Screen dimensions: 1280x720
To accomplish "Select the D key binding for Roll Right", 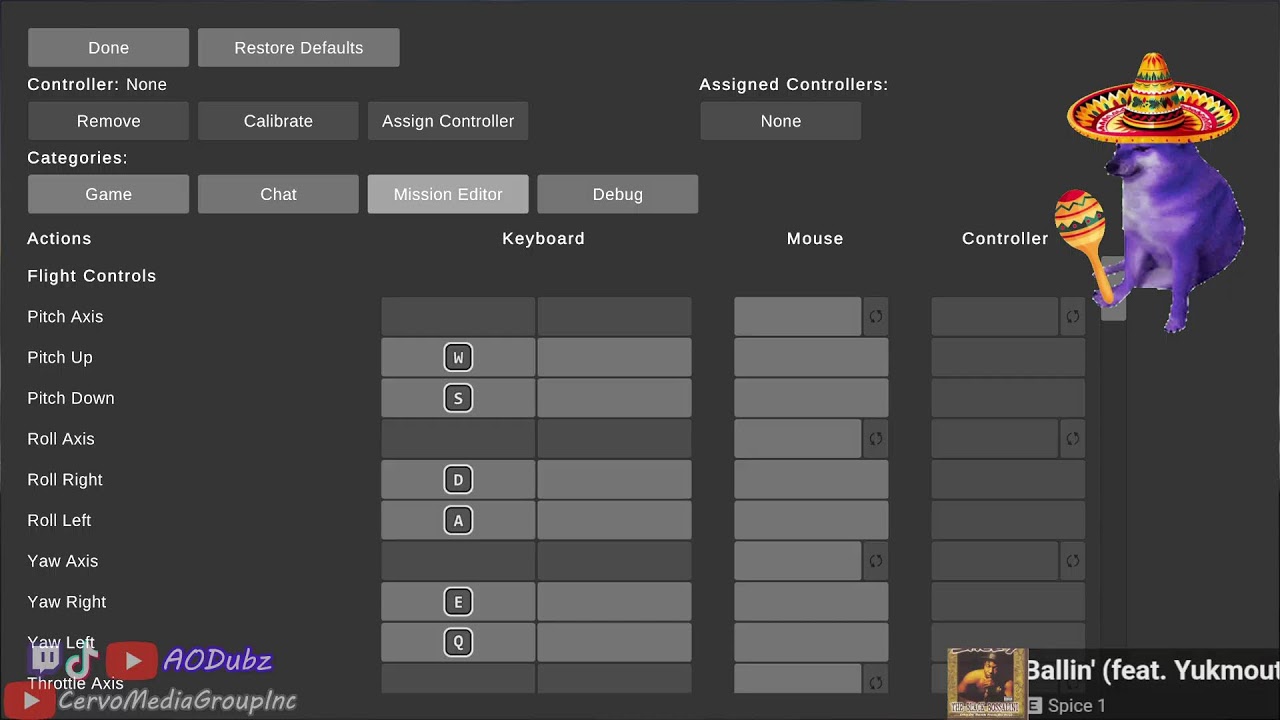I will coord(458,480).
